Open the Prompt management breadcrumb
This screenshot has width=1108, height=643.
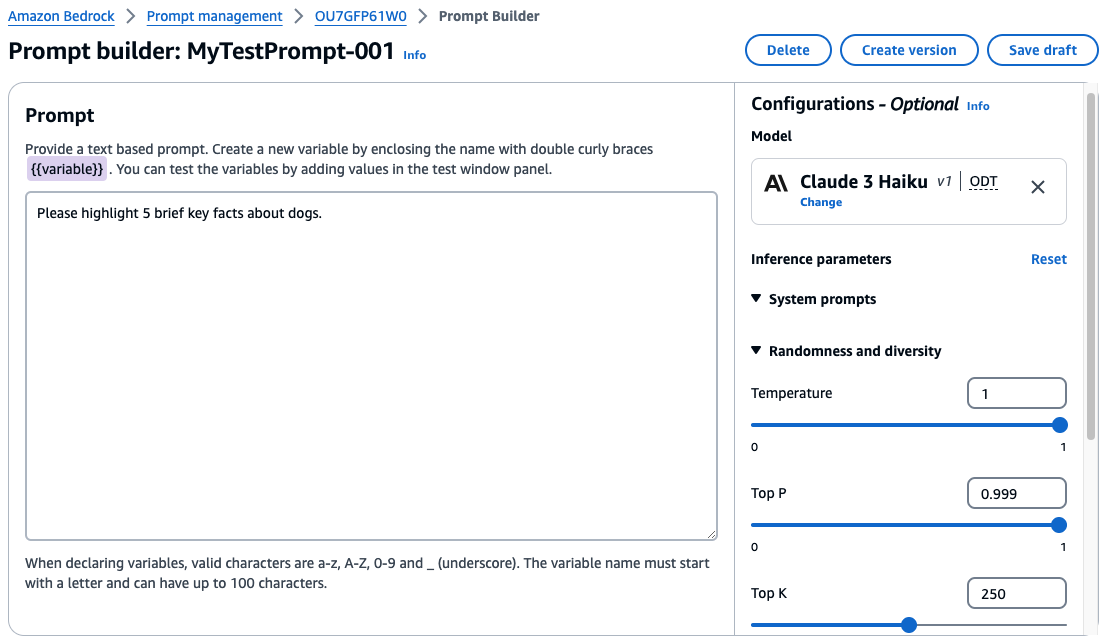tap(214, 16)
